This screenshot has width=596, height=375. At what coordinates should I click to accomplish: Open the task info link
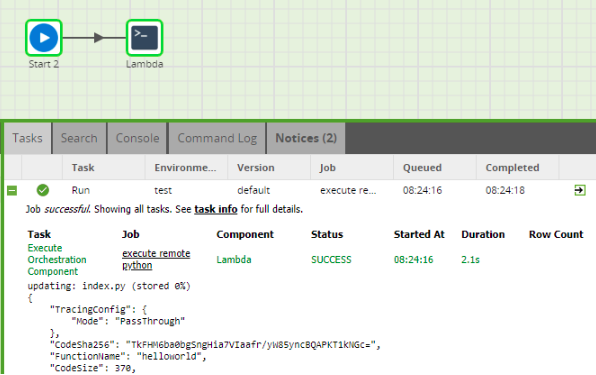click(216, 209)
